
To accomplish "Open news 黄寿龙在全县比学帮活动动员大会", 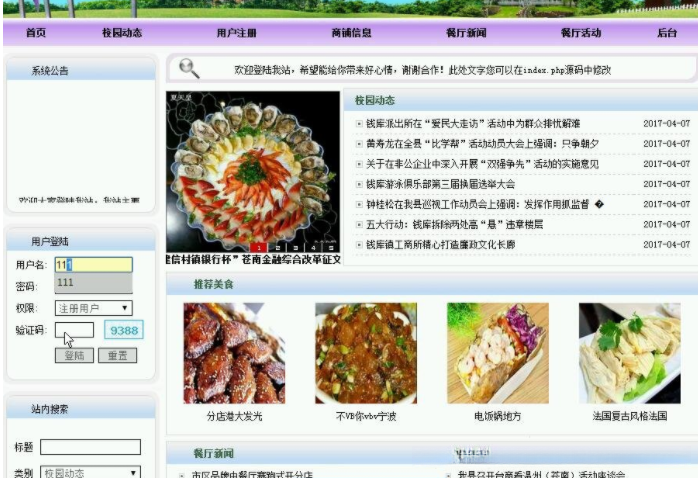I will click(x=482, y=144).
